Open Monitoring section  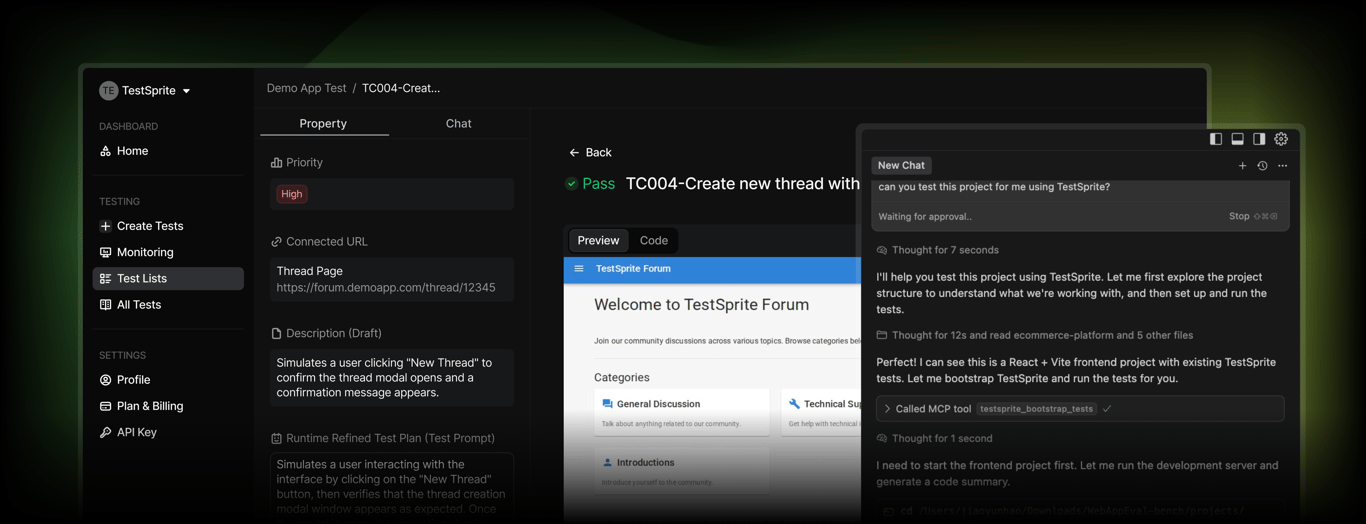point(145,252)
